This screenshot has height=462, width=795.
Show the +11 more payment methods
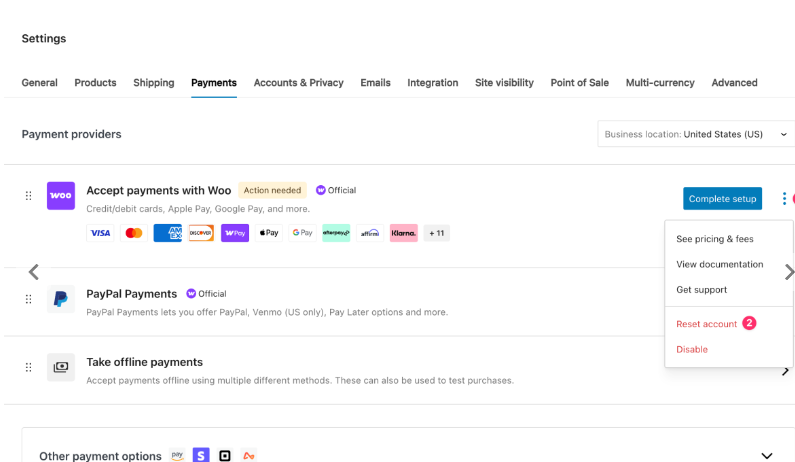pos(437,233)
